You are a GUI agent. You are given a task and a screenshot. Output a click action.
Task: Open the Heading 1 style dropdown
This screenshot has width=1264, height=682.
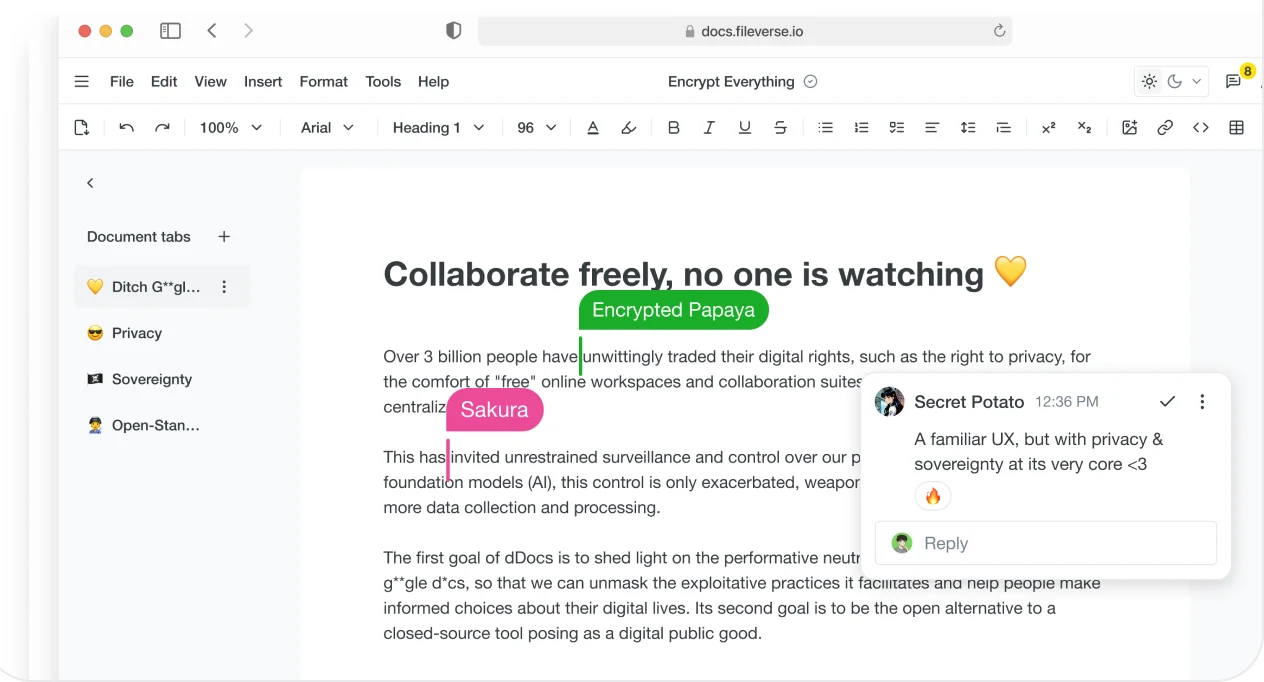(x=438, y=128)
